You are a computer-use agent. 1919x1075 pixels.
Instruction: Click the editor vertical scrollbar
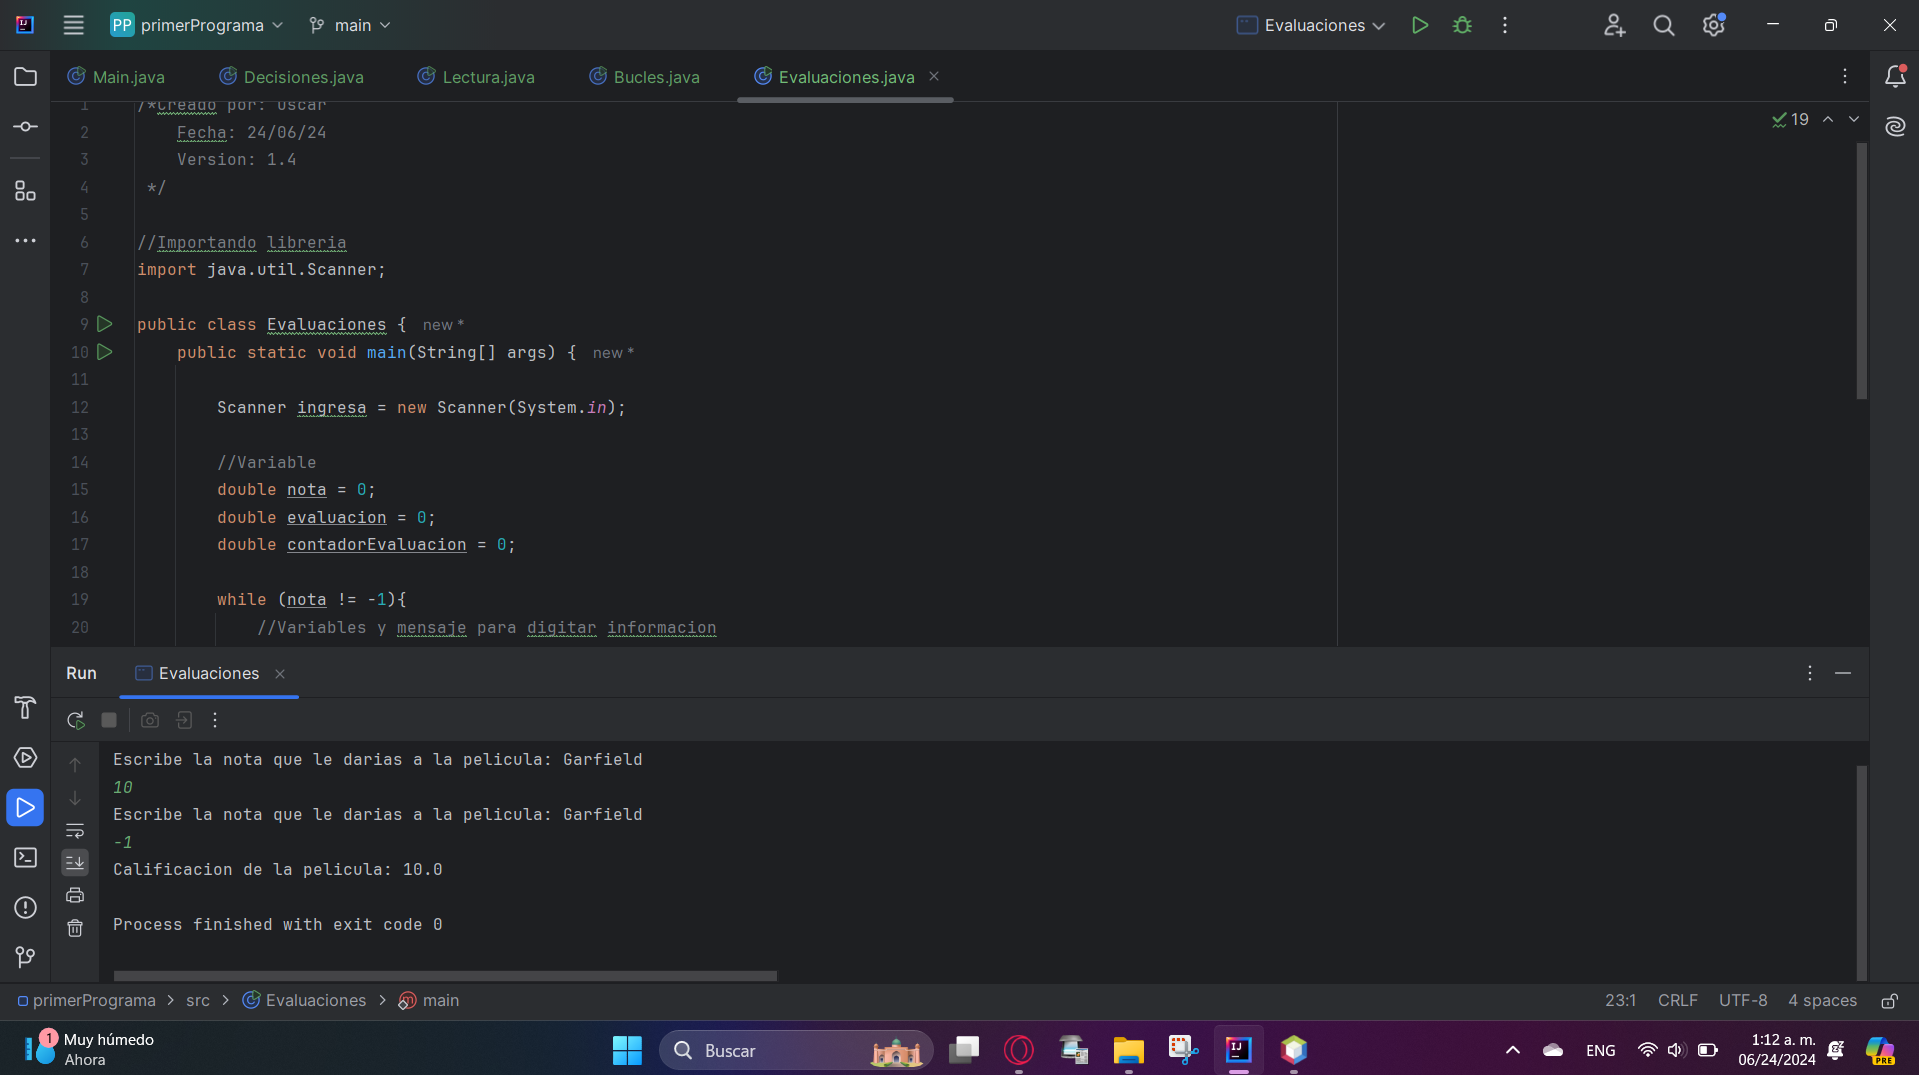[x=1861, y=270]
